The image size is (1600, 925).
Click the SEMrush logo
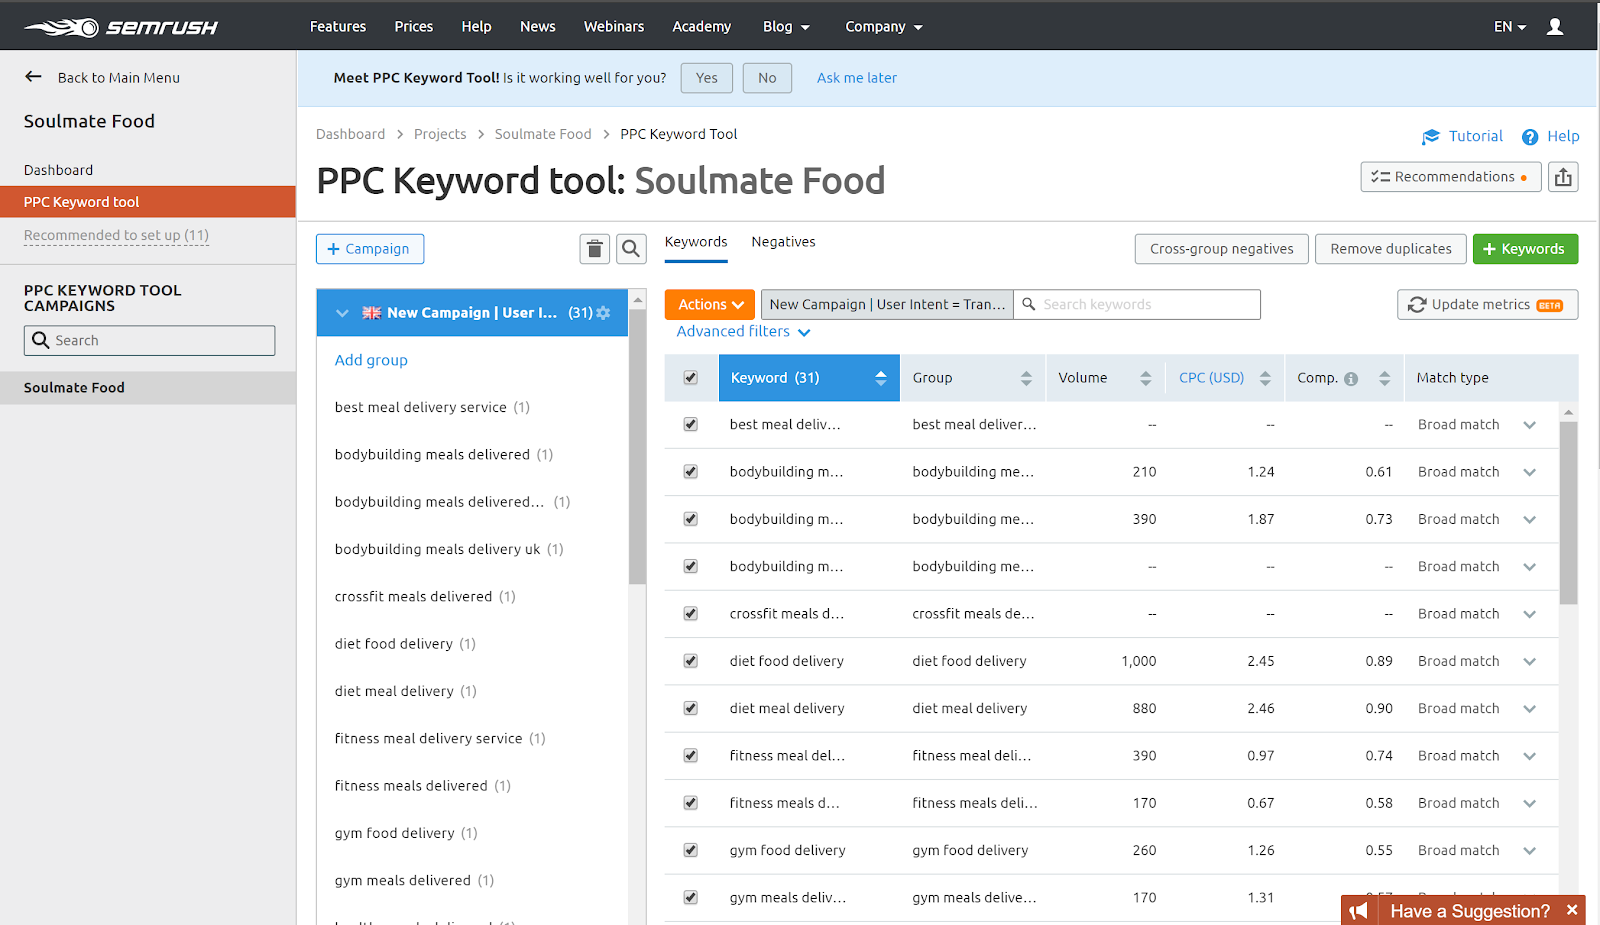point(121,27)
